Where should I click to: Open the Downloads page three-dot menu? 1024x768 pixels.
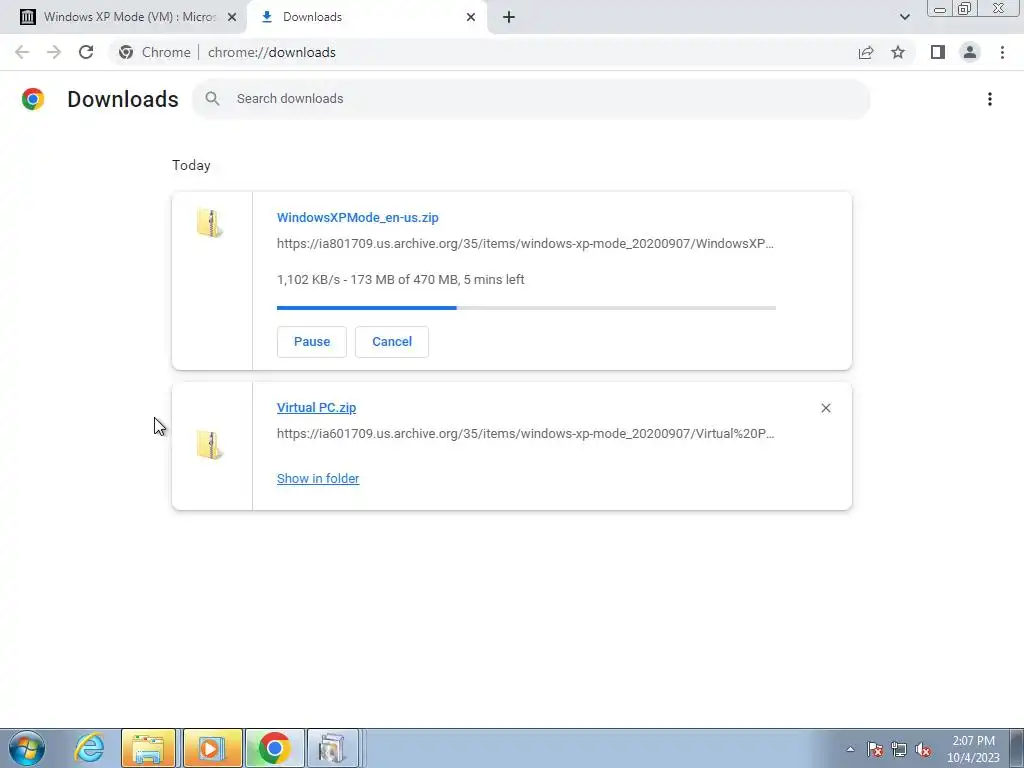[x=990, y=99]
